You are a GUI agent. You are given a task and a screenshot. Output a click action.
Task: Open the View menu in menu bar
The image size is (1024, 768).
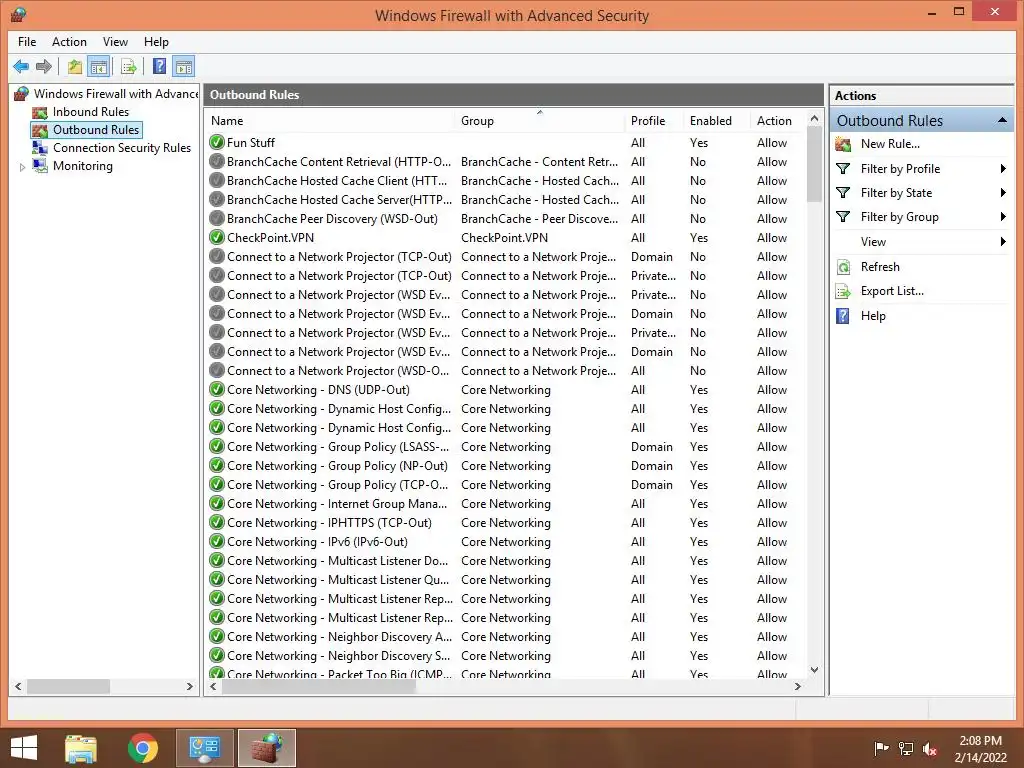pyautogui.click(x=115, y=42)
